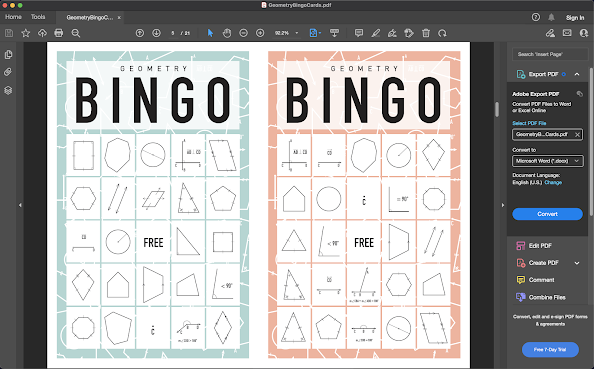Open page thumbnails panel
Image resolution: width=594 pixels, height=369 pixels.
(x=8, y=55)
